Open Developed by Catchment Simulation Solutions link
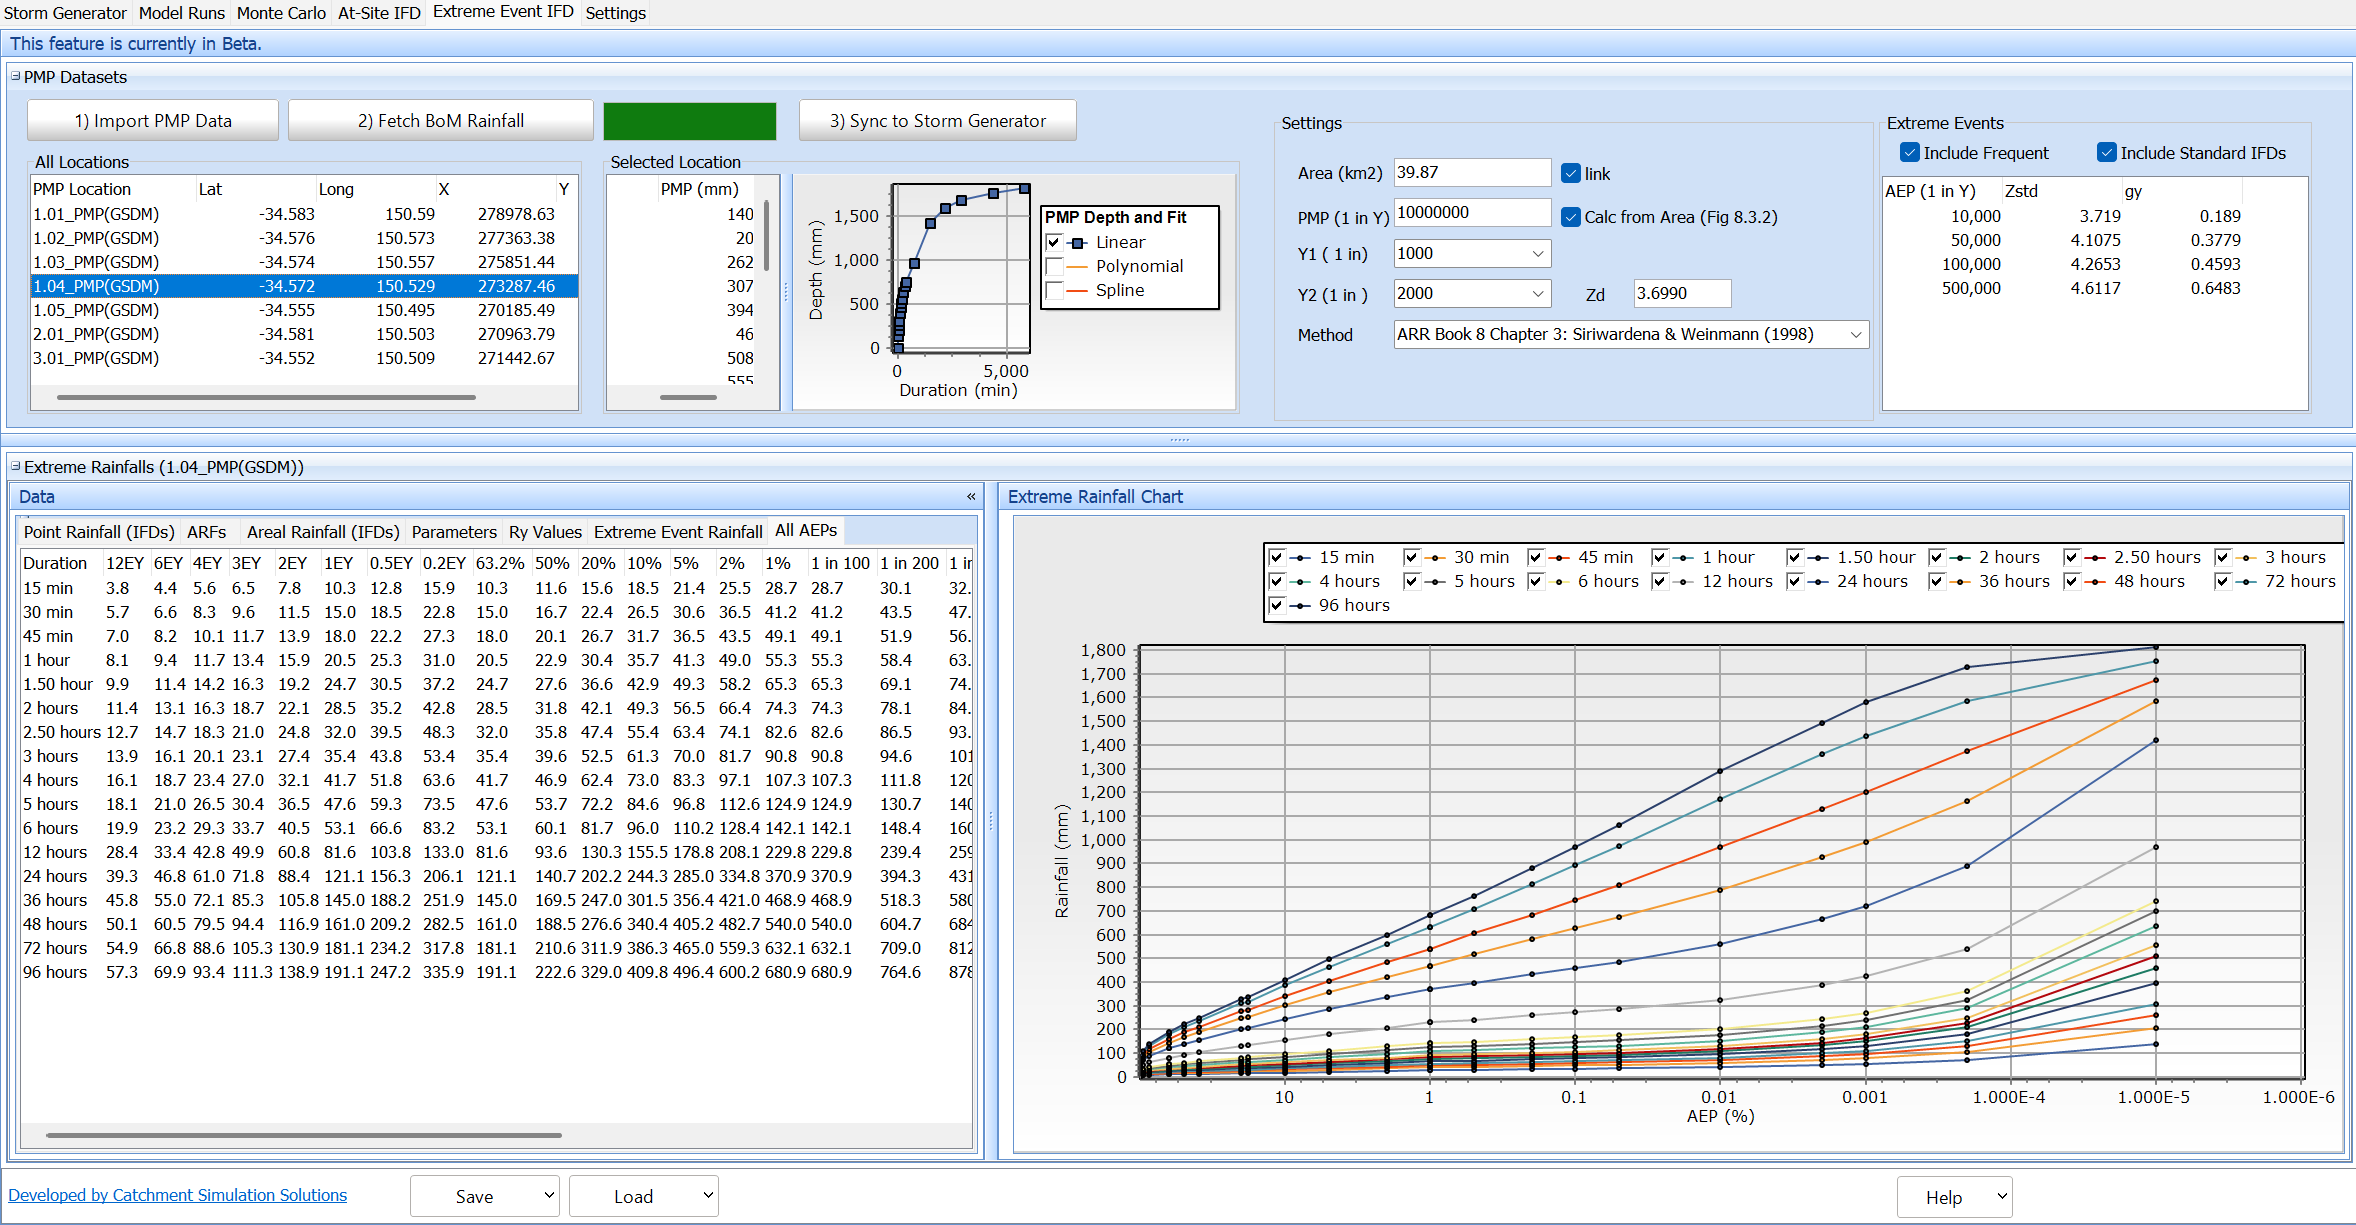Viewport: 2356px width, 1225px height. 177,1195
